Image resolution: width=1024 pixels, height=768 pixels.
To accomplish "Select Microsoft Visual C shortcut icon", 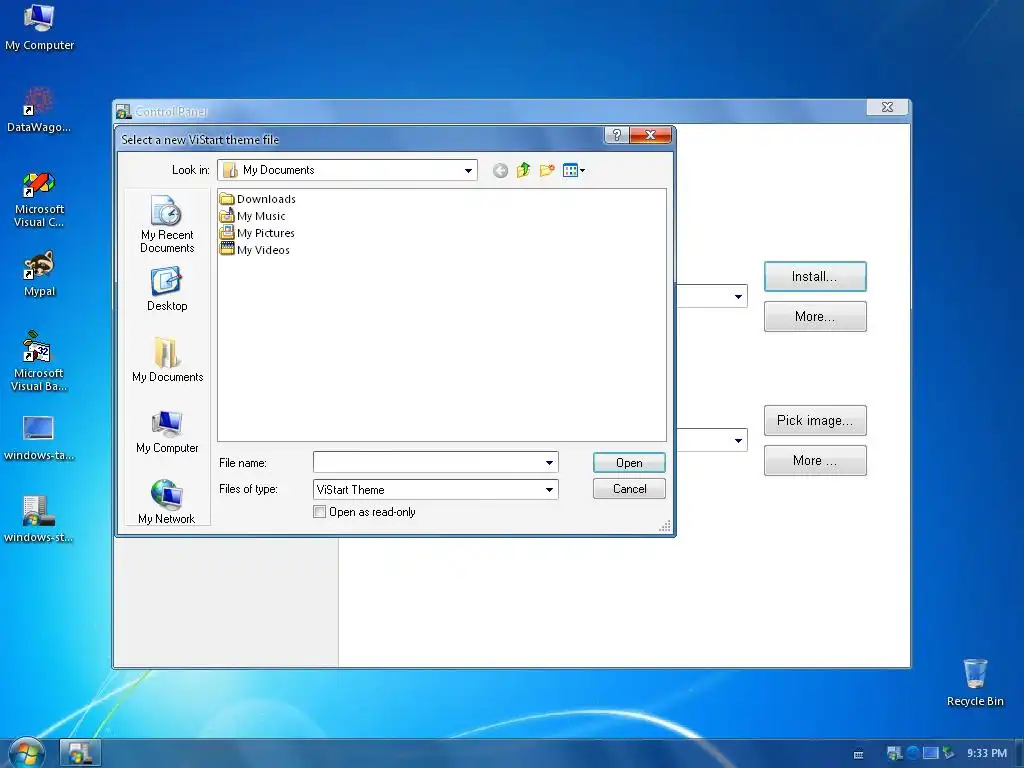I will point(39,199).
